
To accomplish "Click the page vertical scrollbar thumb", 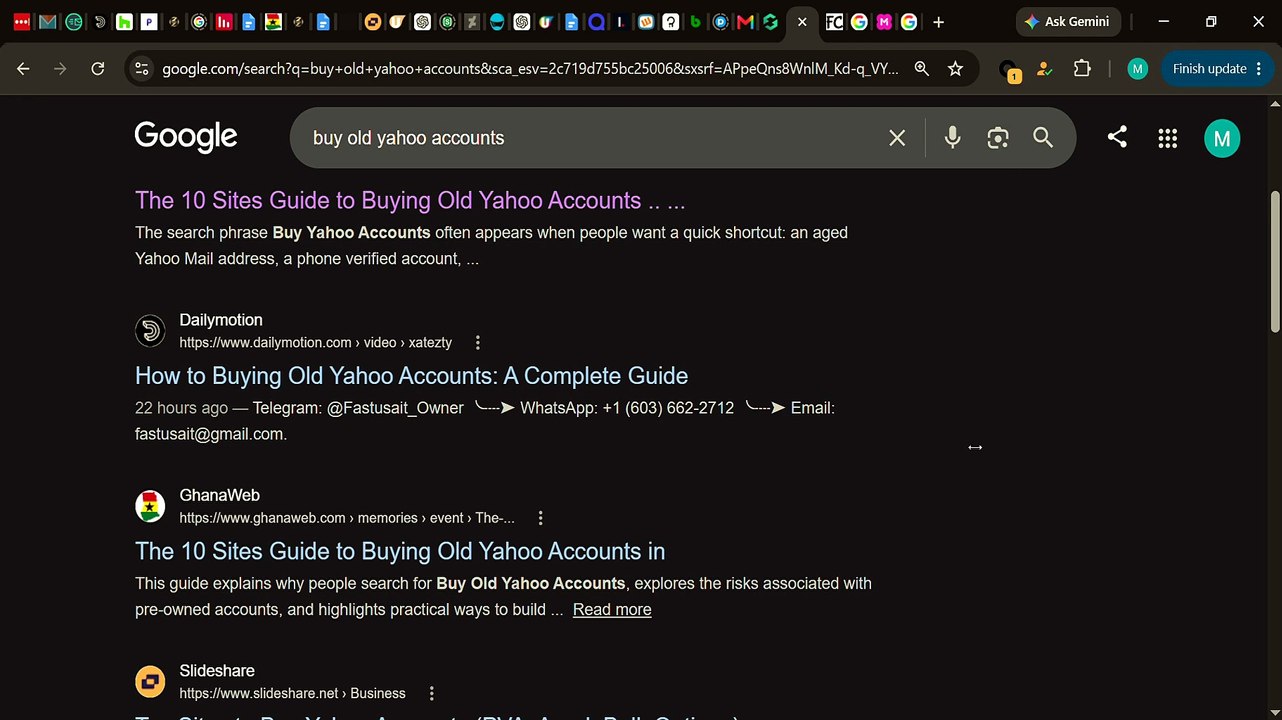I will click(1274, 263).
